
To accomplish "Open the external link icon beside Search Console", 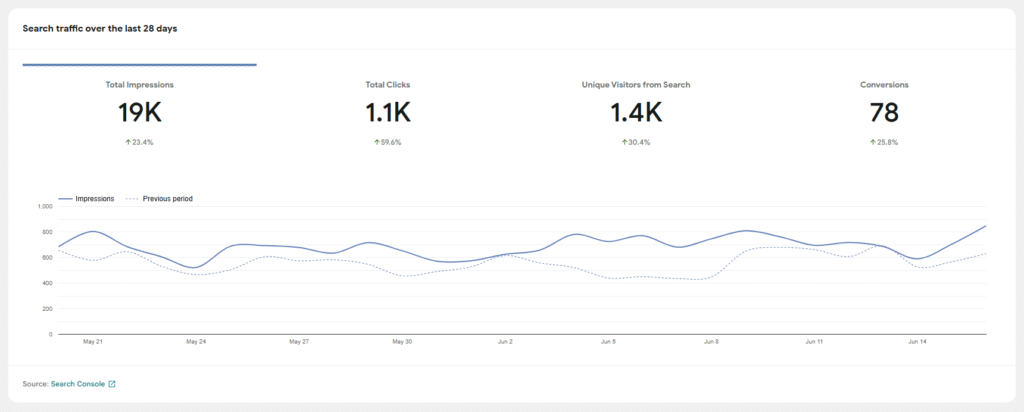I will click(112, 383).
